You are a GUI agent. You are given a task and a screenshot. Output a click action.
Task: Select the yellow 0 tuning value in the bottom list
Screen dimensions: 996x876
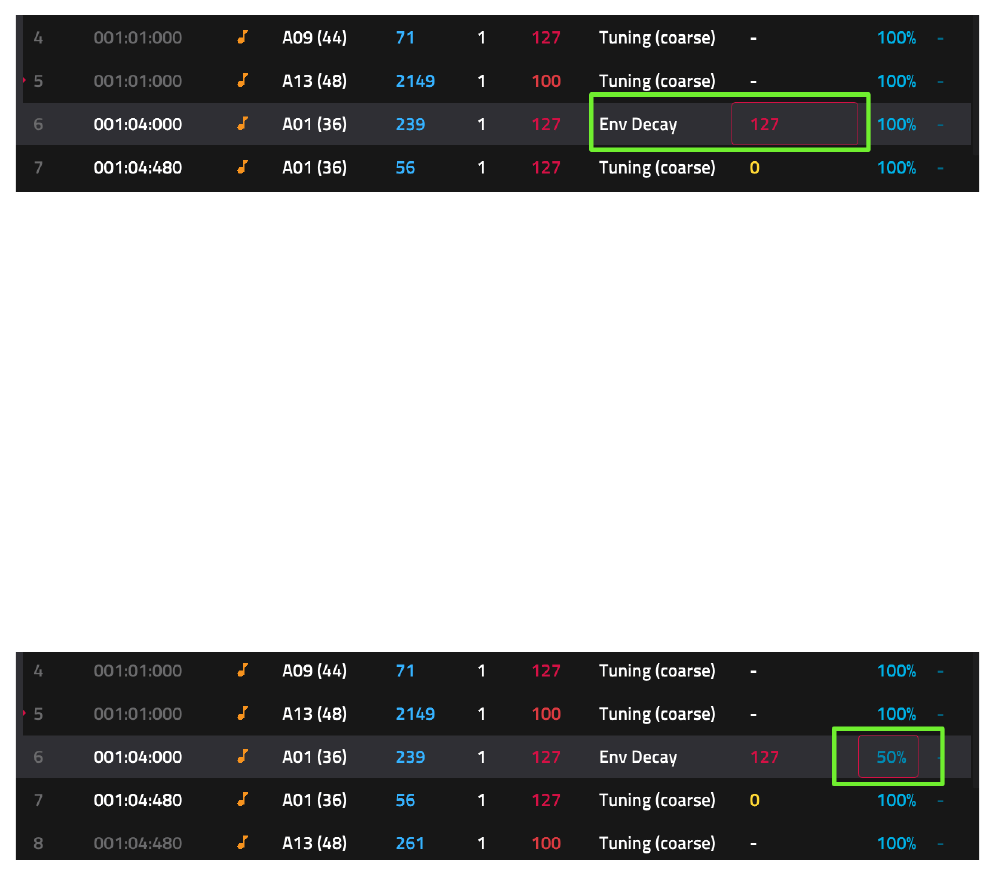[755, 800]
